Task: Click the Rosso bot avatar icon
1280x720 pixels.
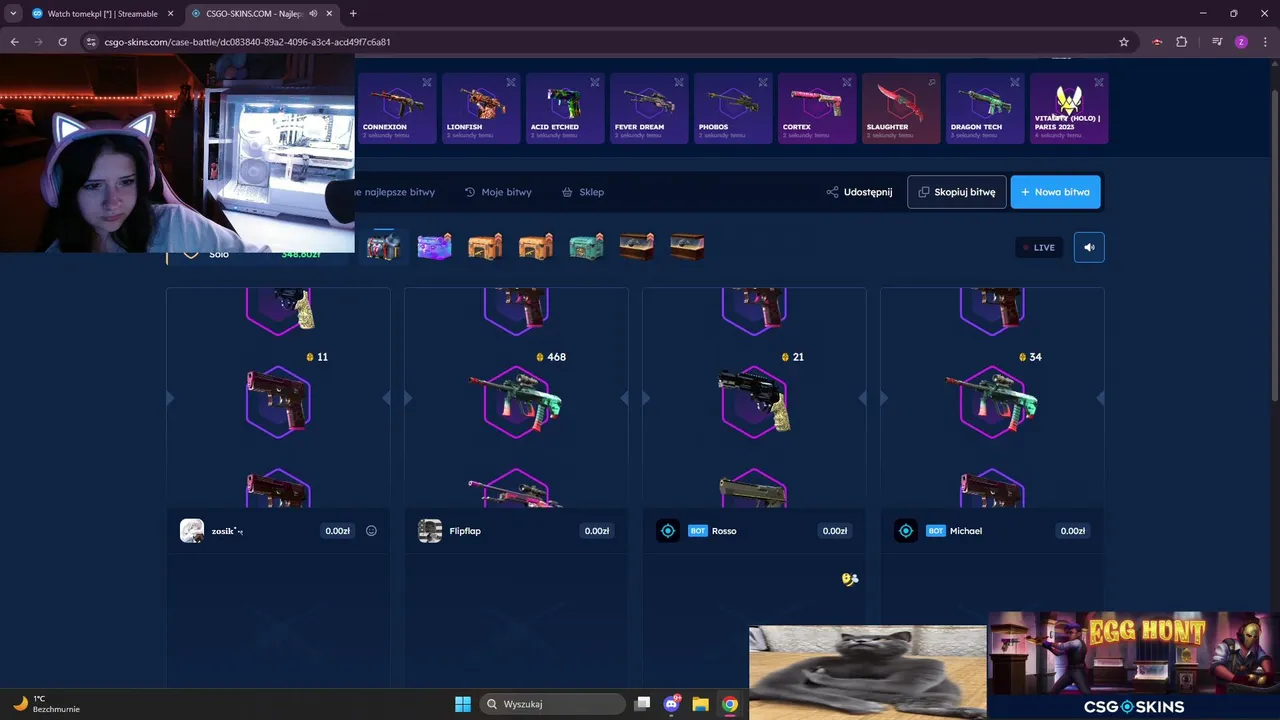Action: tap(668, 531)
